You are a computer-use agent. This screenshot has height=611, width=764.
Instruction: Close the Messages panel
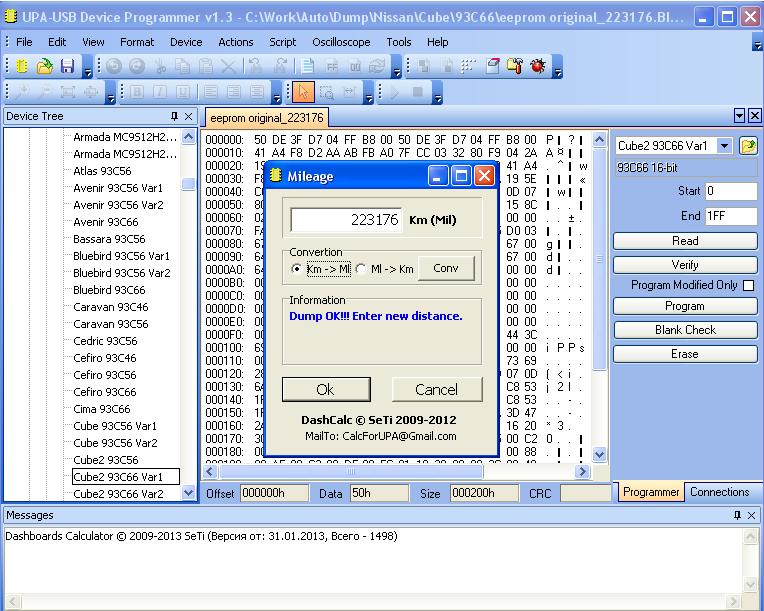(x=753, y=515)
